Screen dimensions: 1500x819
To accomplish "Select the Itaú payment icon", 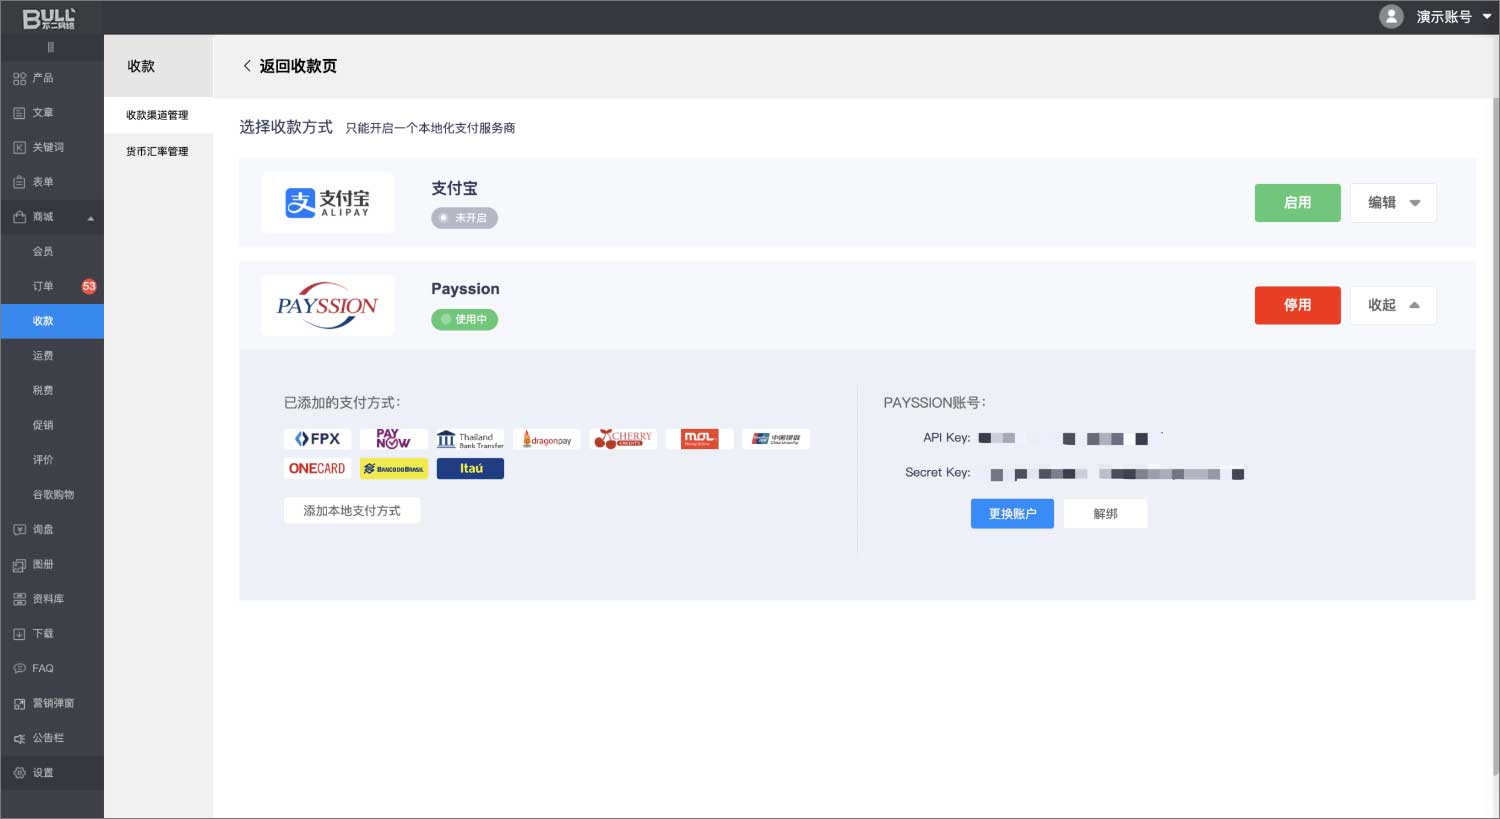I will click(x=470, y=469).
